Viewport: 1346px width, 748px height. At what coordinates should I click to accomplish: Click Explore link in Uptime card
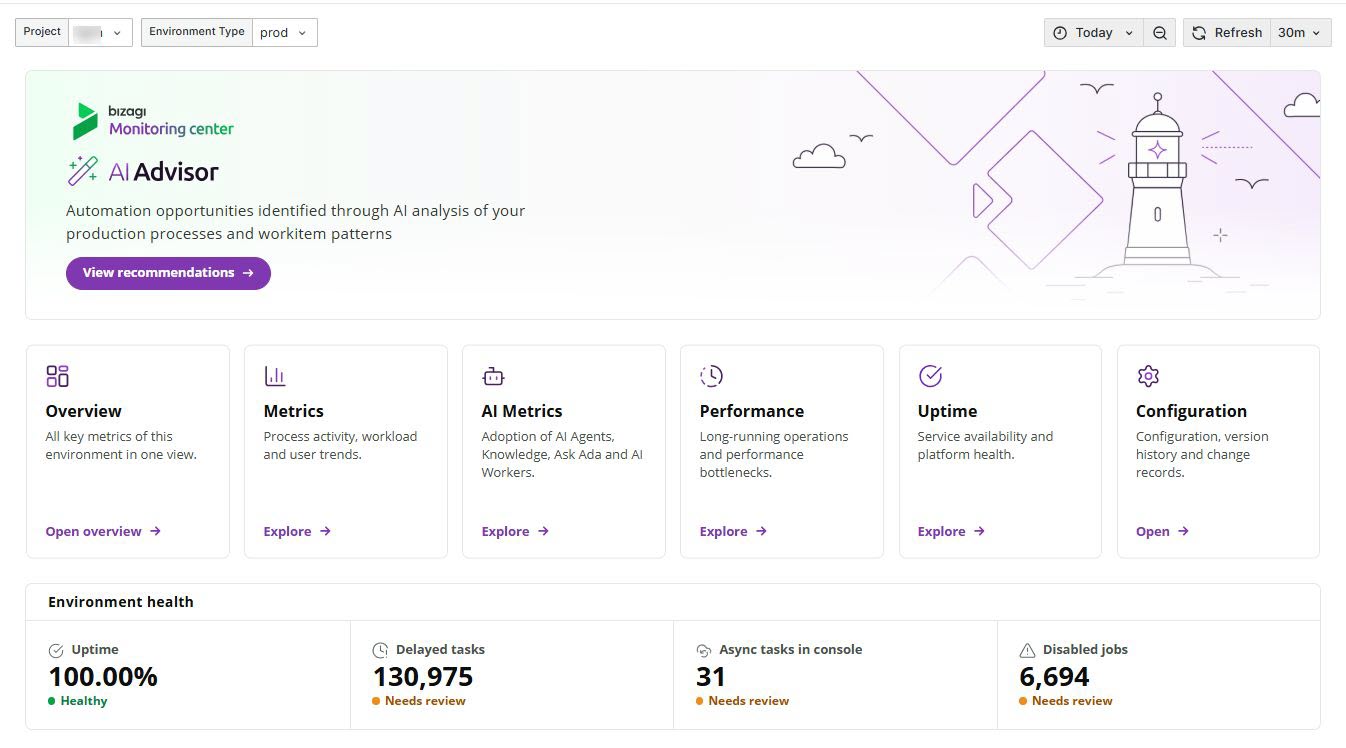tap(951, 531)
